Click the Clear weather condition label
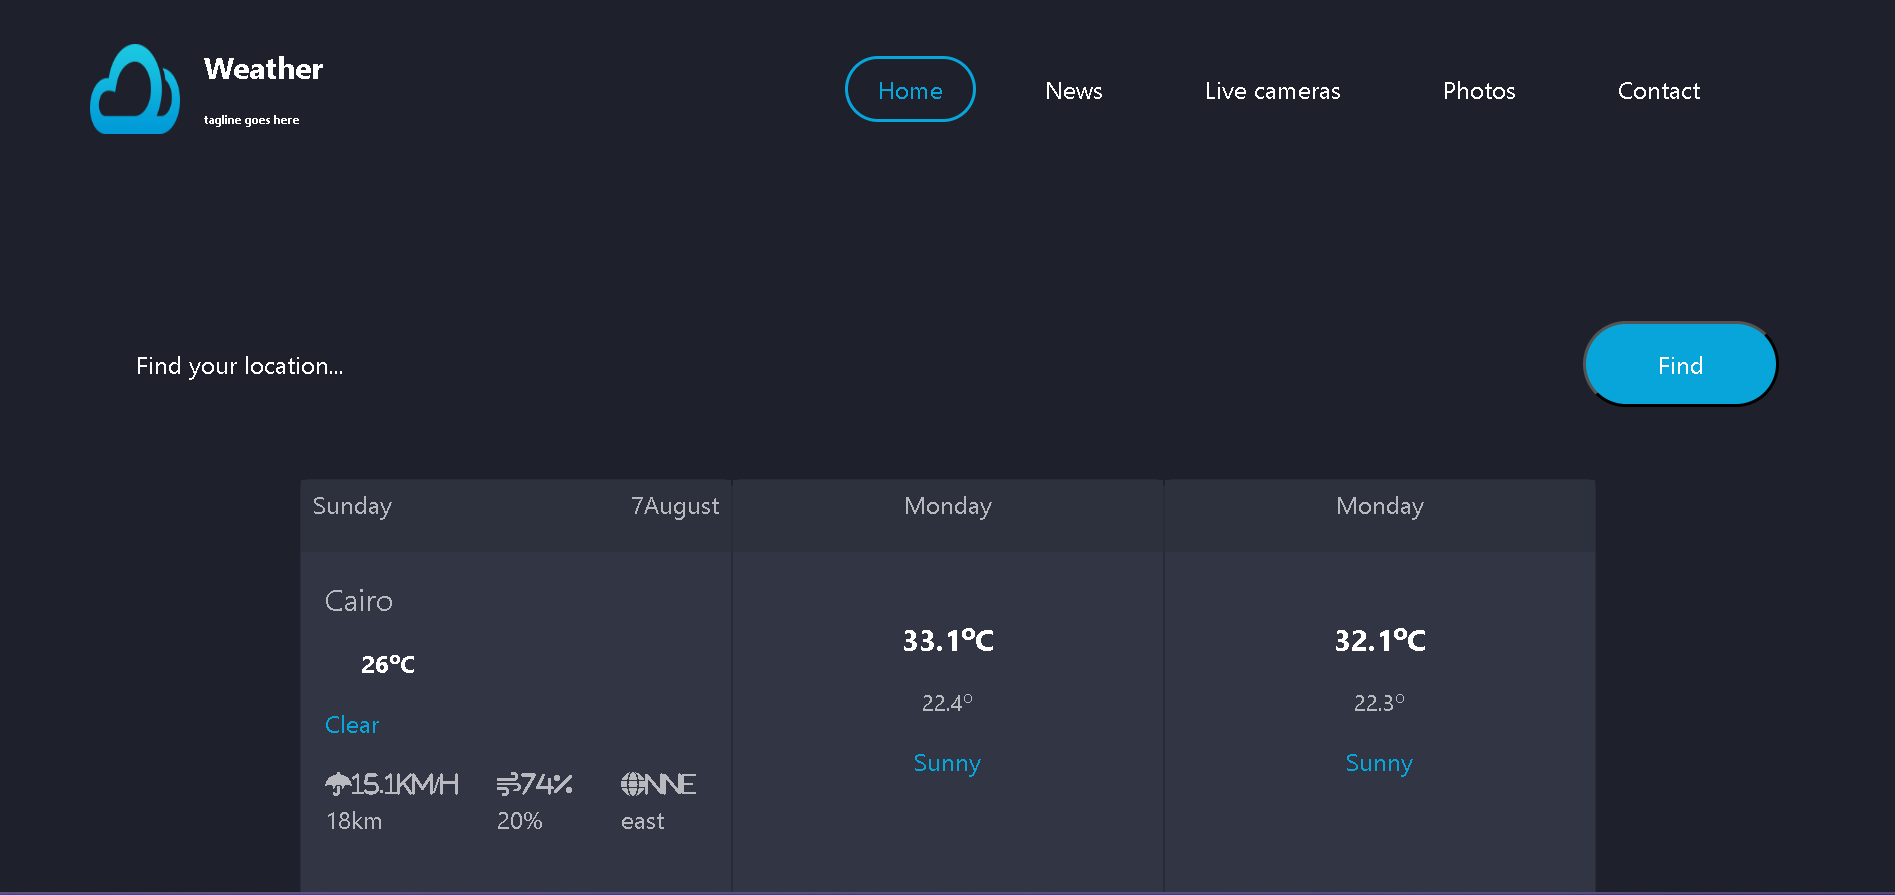1895x895 pixels. tap(352, 725)
